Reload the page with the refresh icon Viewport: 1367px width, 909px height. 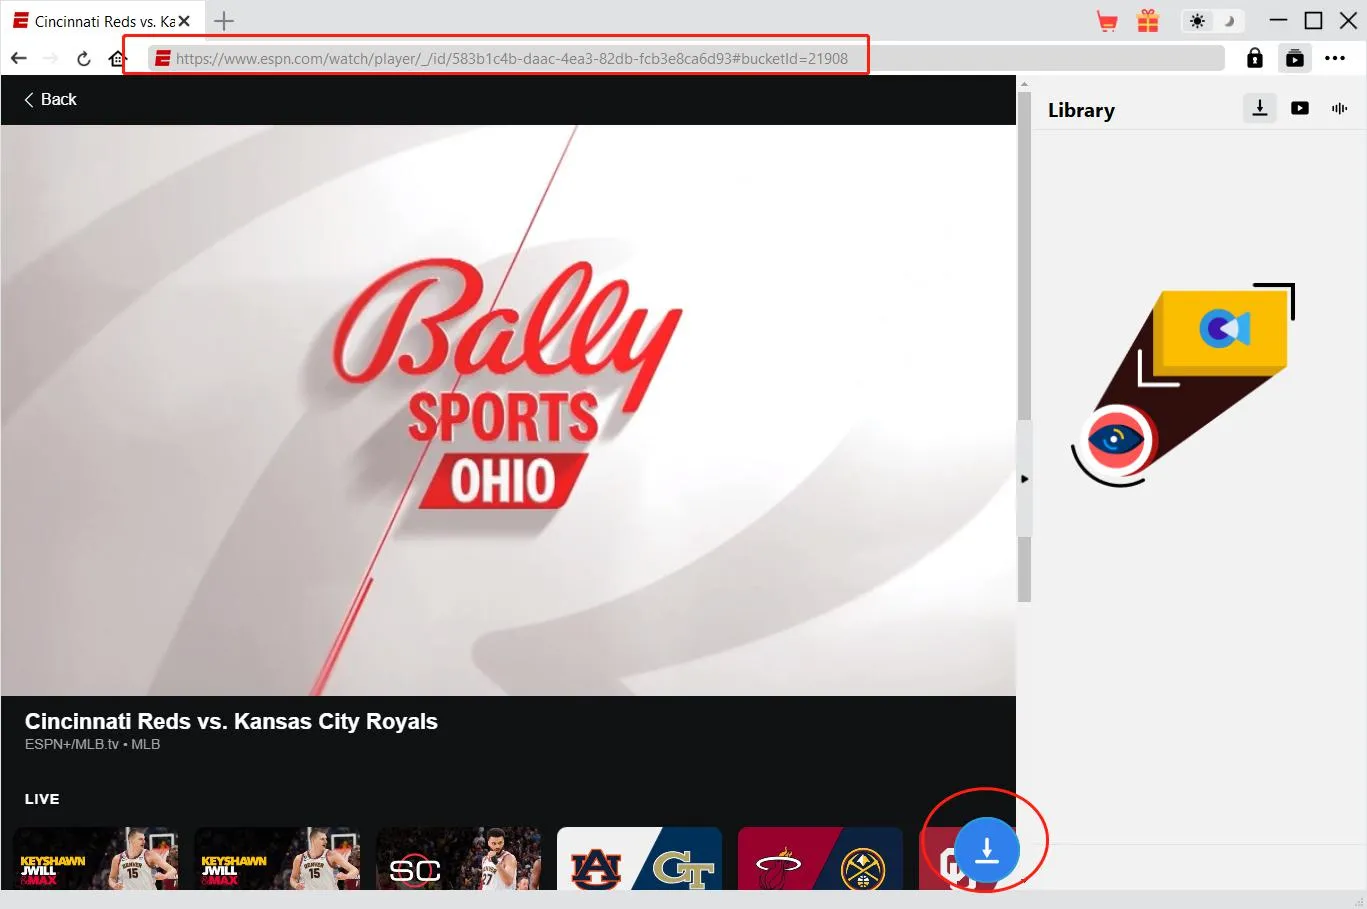coord(84,58)
